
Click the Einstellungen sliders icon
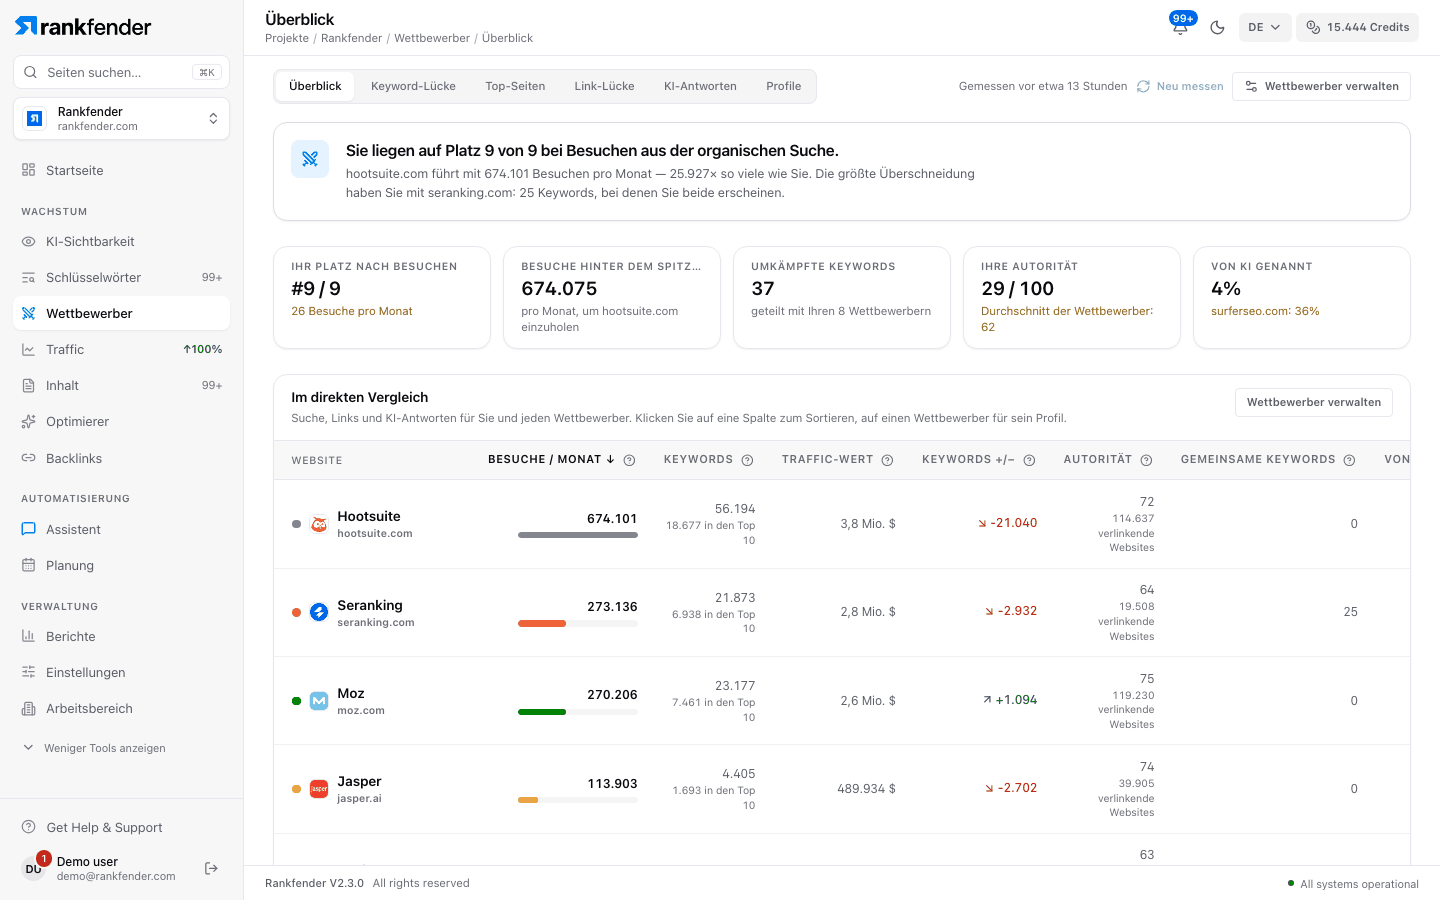pos(28,672)
